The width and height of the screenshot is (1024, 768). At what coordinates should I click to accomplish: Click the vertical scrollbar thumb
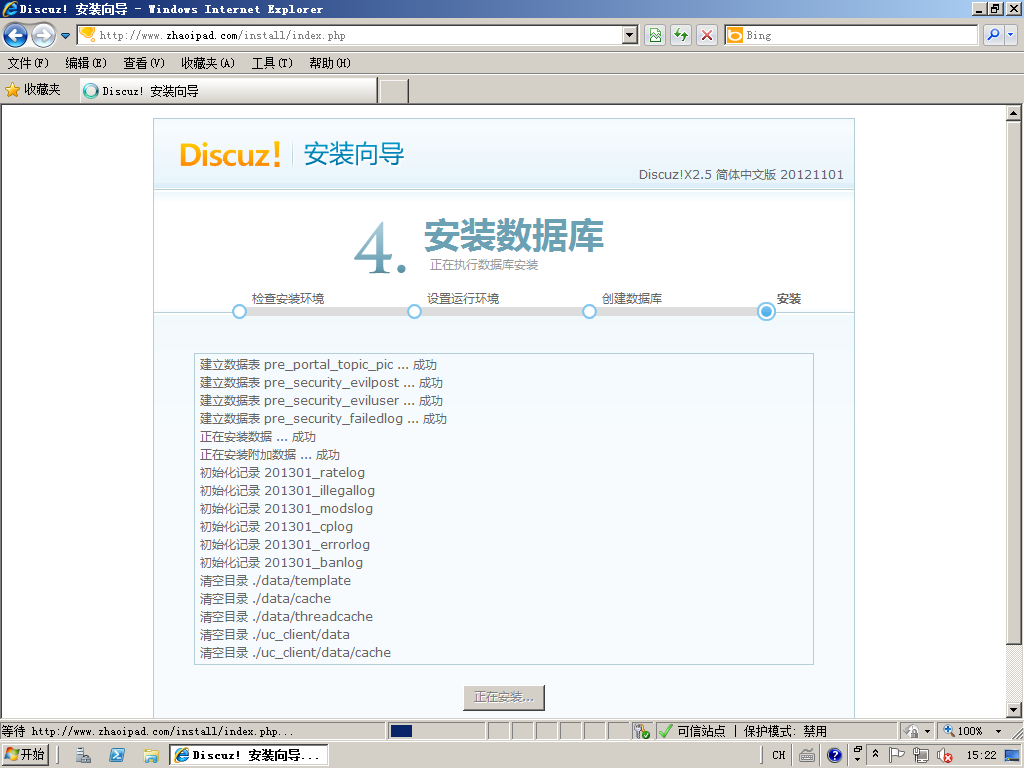coord(1013,383)
